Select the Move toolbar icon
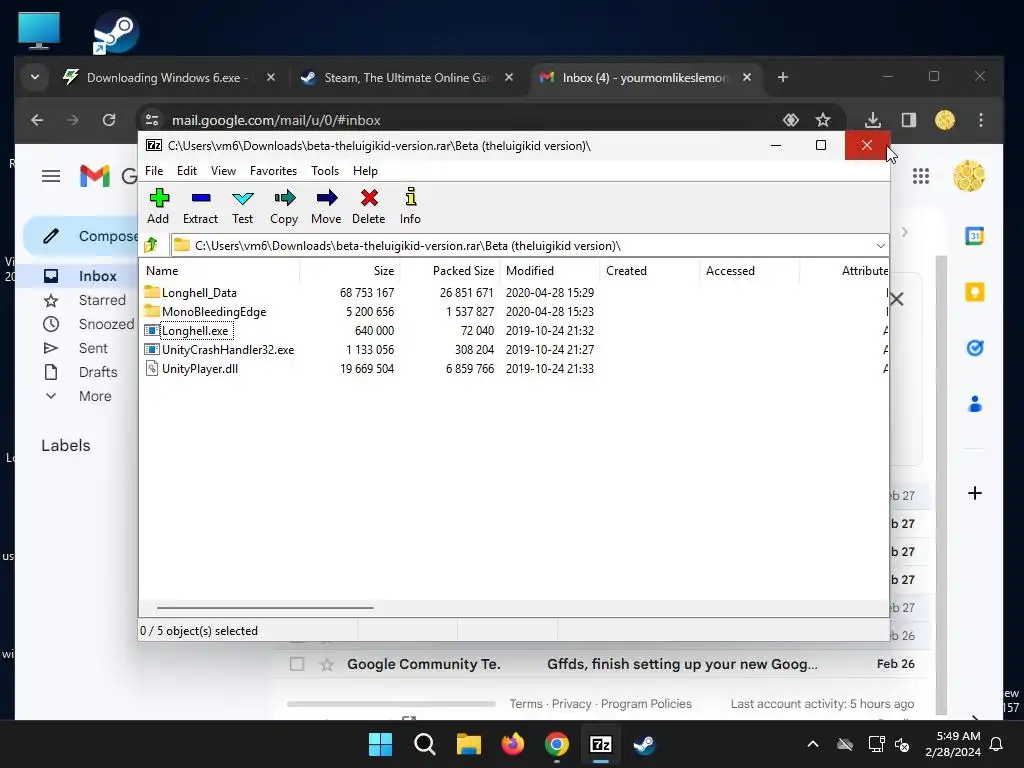The height and width of the screenshot is (768, 1024). pos(326,206)
